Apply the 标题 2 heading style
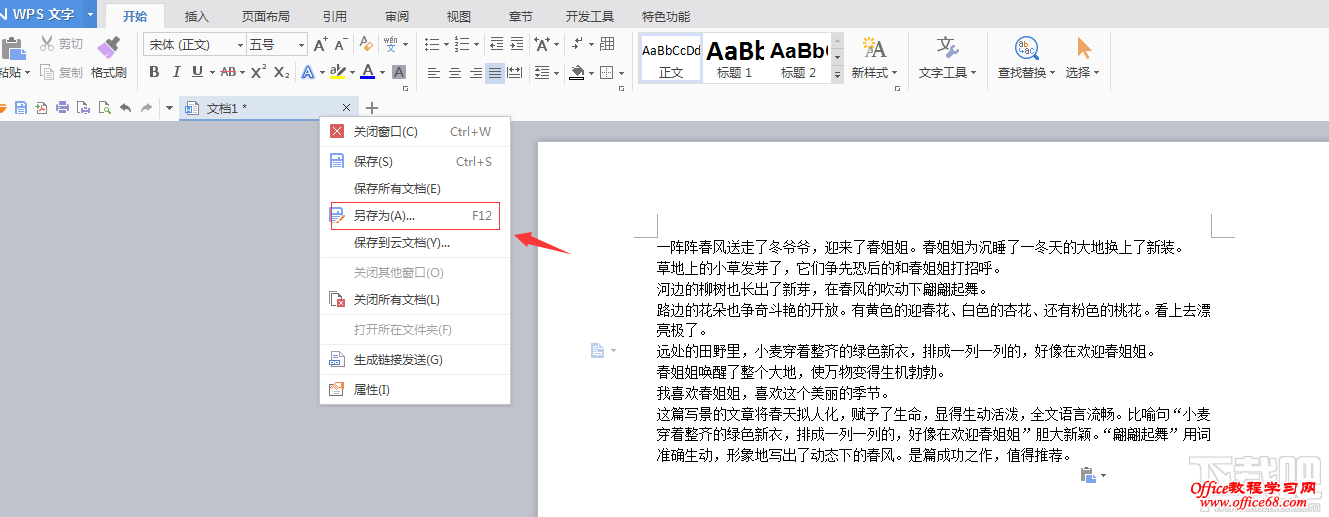Image resolution: width=1329 pixels, height=517 pixels. tap(798, 58)
